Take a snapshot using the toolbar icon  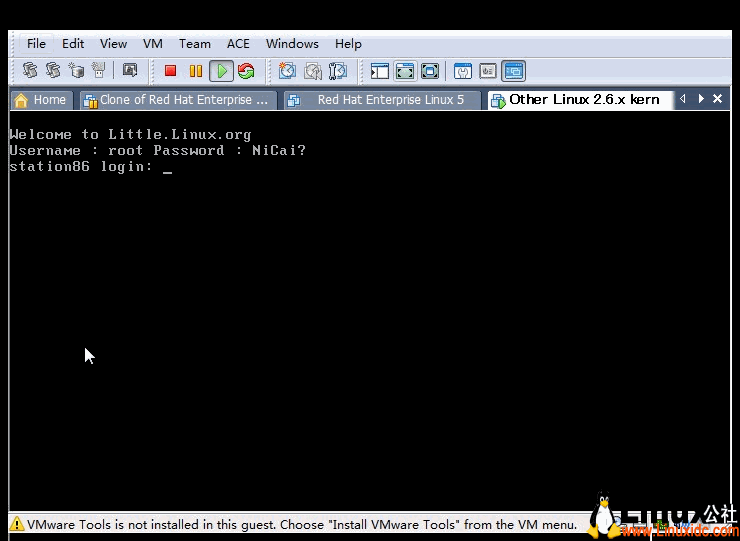(287, 71)
